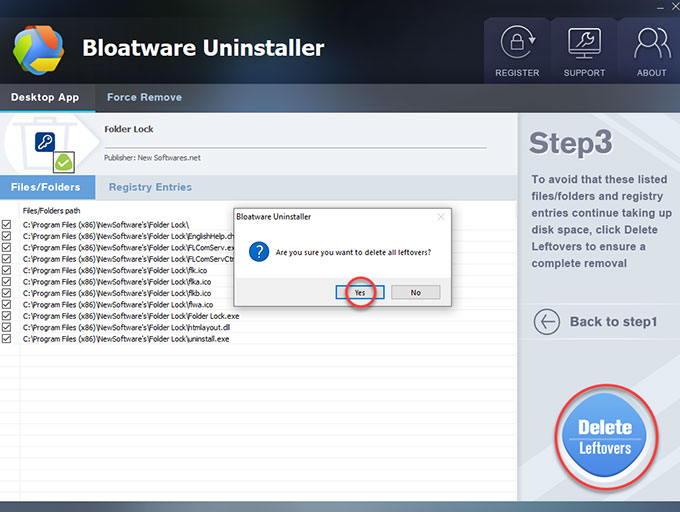Uncheck the htmlayout.dll checkbox
The height and width of the screenshot is (512, 680).
7,327
